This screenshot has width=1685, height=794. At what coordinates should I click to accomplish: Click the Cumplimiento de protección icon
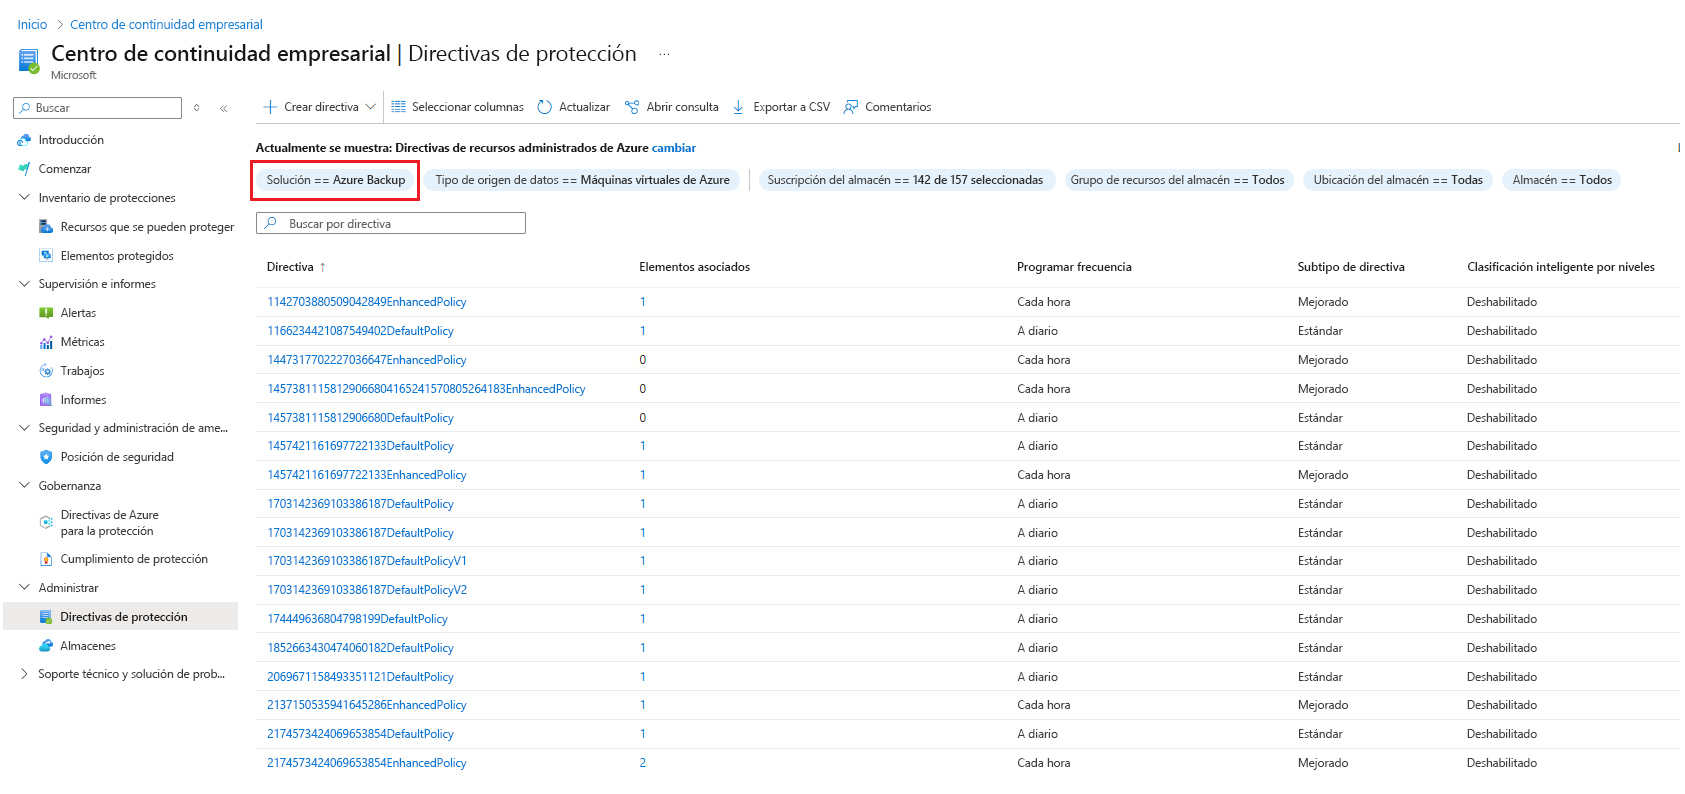click(46, 559)
